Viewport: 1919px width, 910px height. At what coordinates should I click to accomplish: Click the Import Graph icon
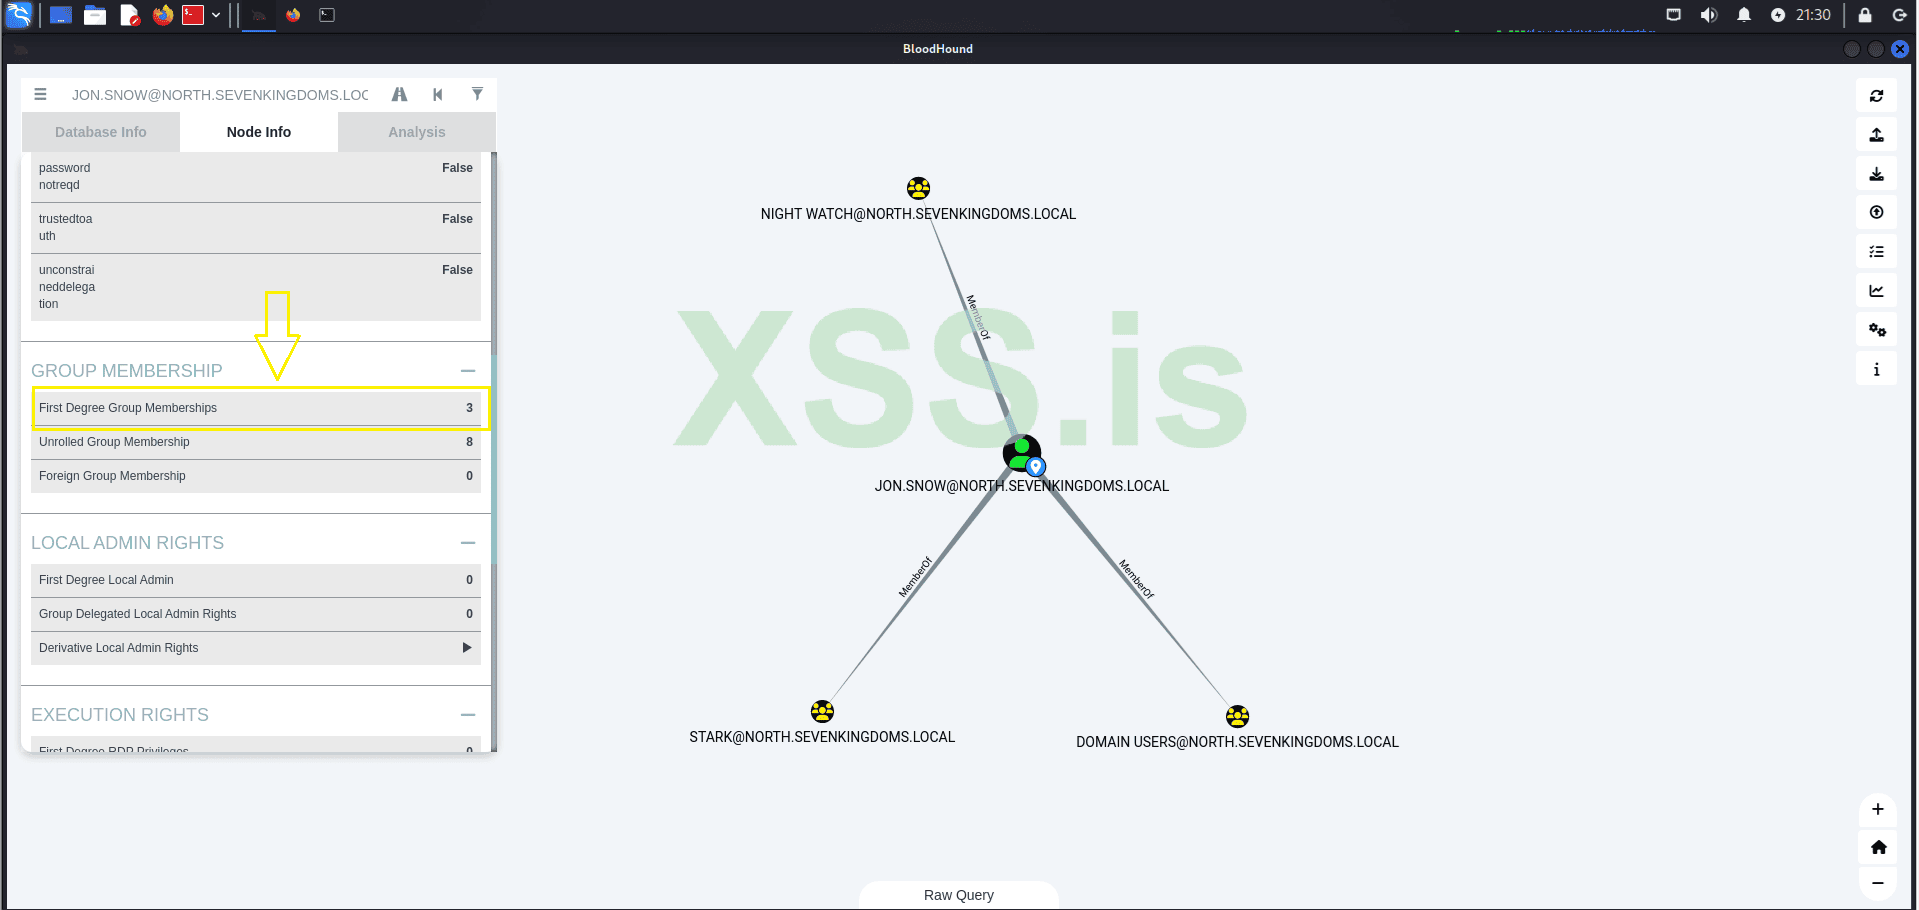(x=1876, y=174)
